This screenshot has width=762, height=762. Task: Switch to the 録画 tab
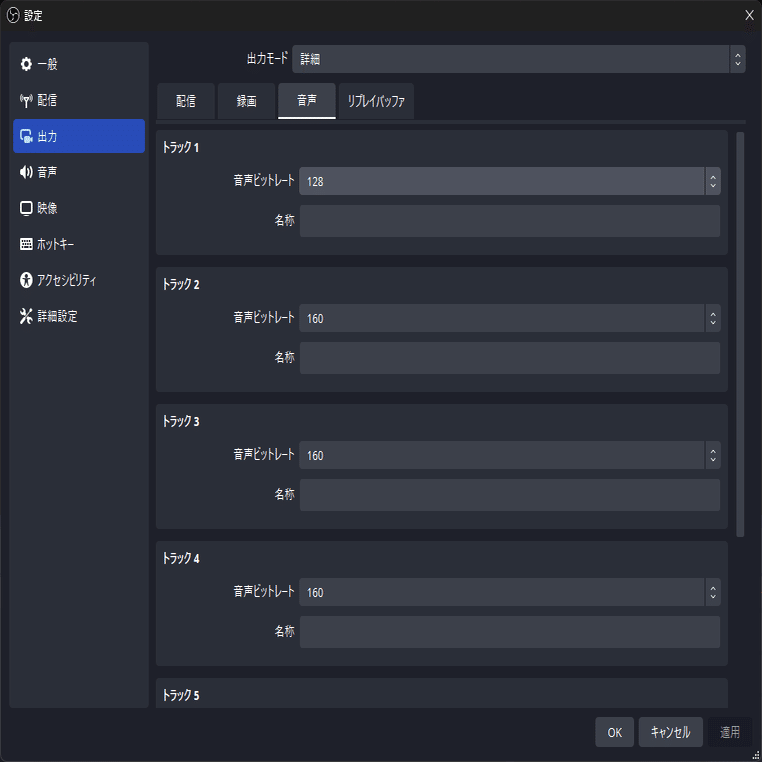click(x=246, y=101)
